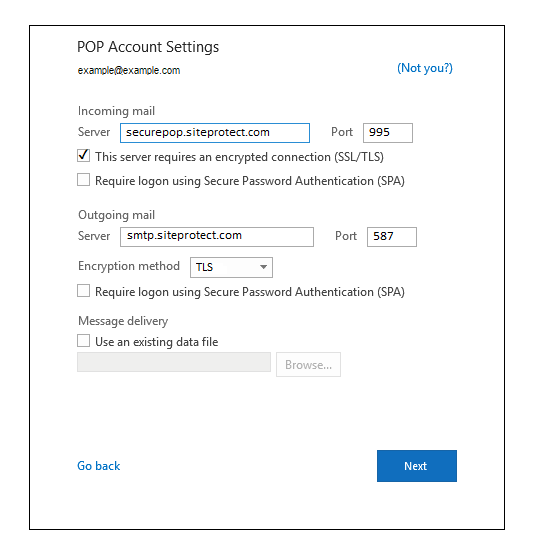535x555 pixels.
Task: Focus the outgoing mail Server field
Action: click(x=217, y=237)
